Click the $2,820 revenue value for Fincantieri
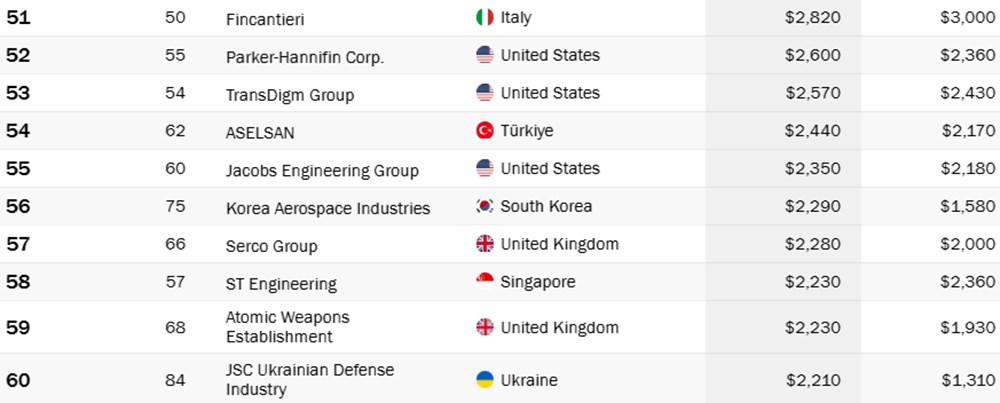 click(813, 17)
